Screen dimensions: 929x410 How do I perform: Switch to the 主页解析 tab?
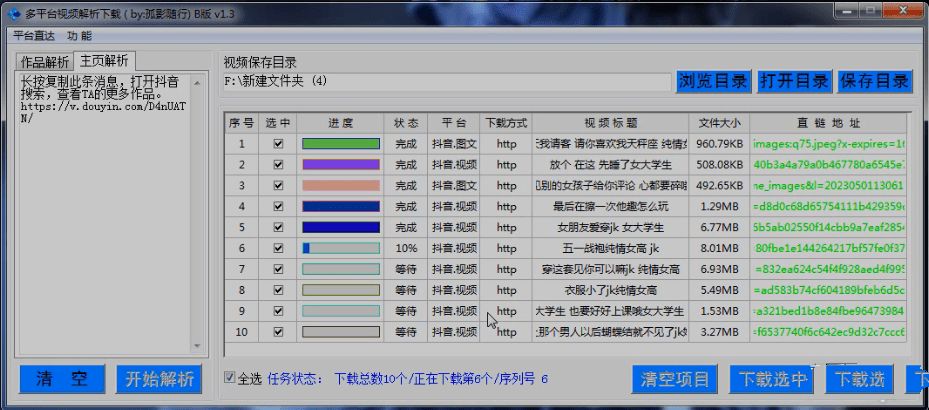click(x=104, y=61)
